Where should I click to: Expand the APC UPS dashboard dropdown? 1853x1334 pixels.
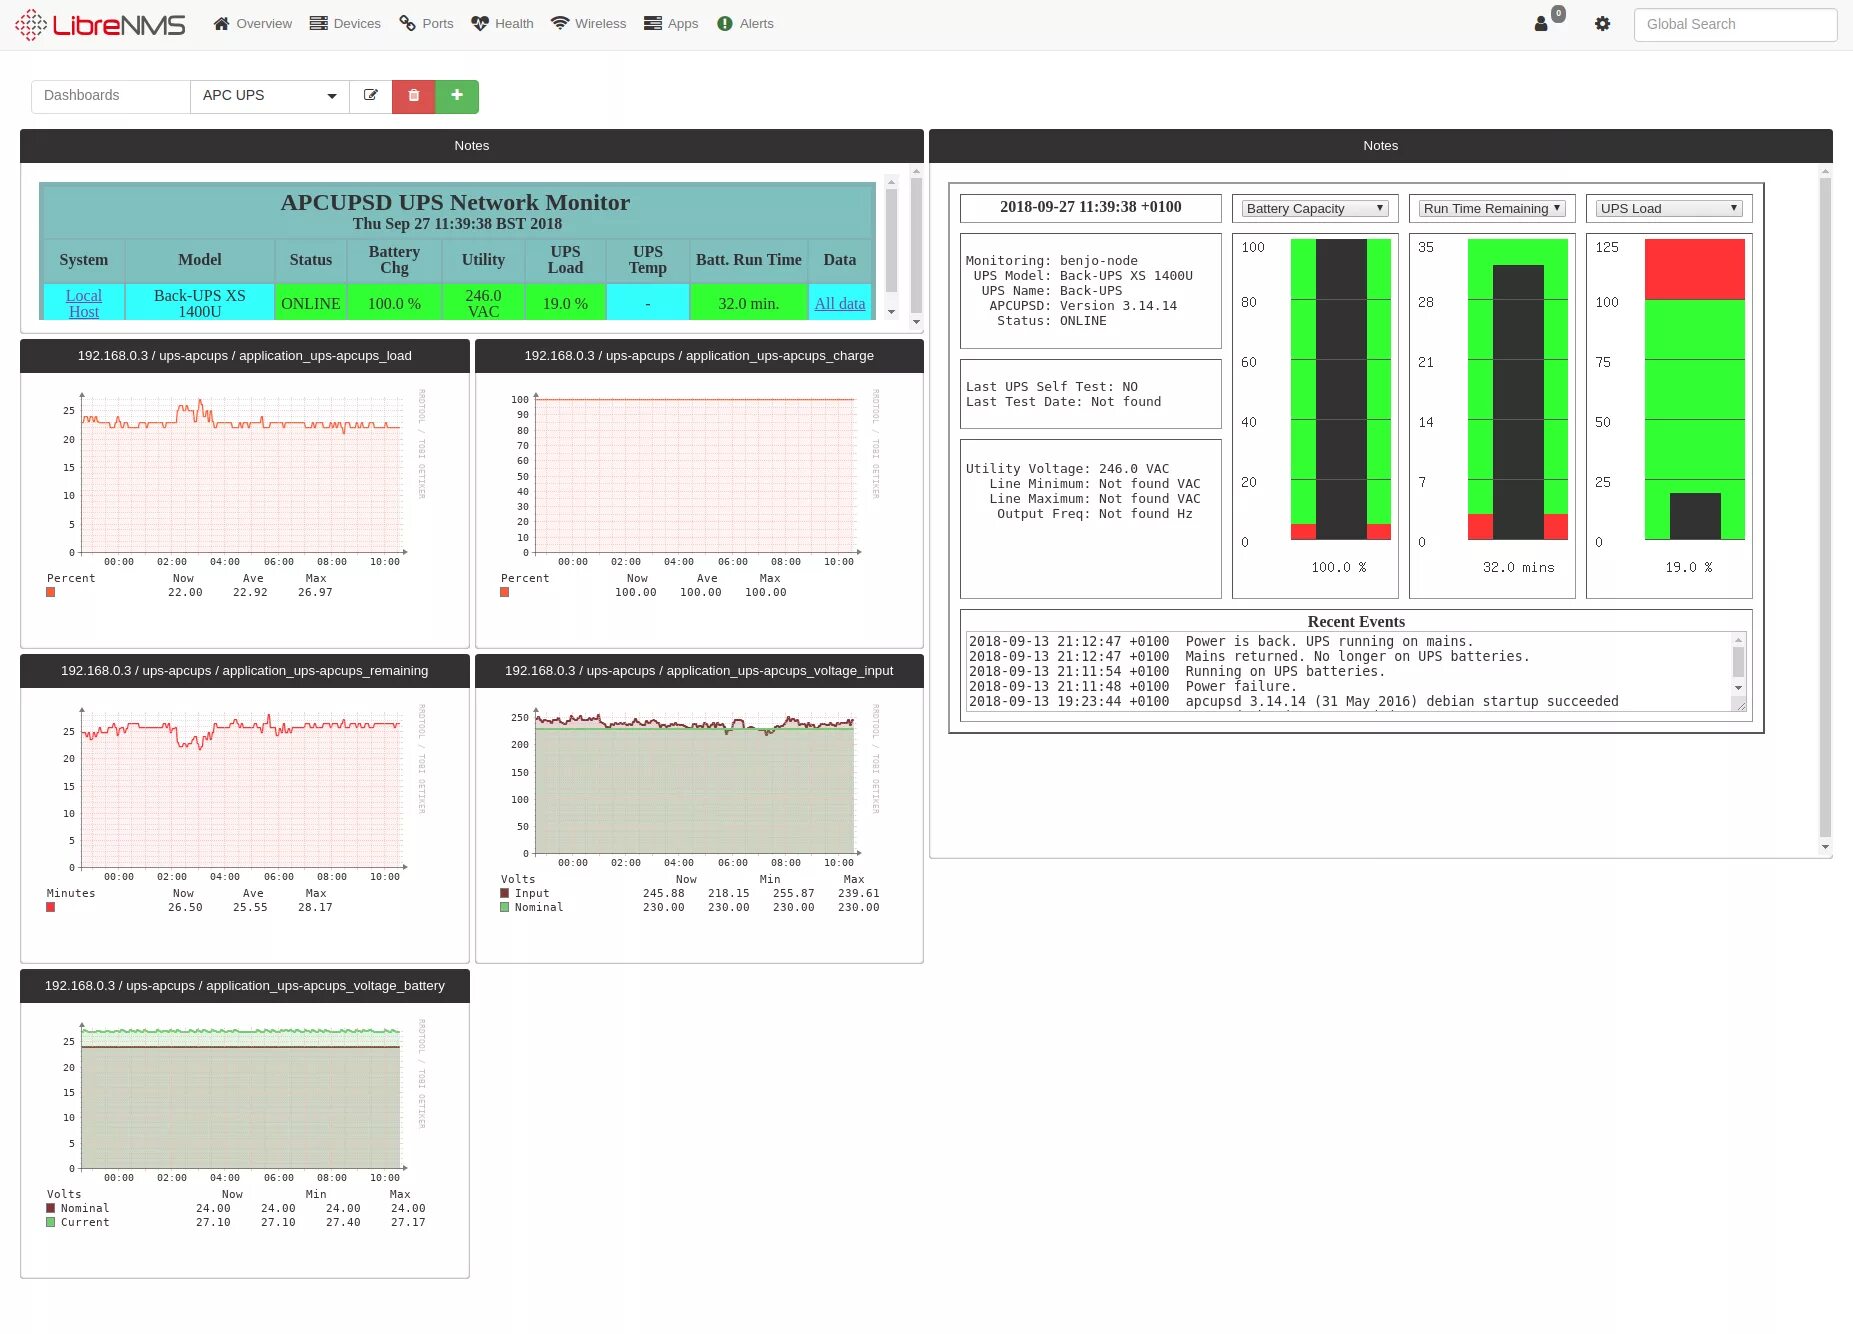(270, 96)
